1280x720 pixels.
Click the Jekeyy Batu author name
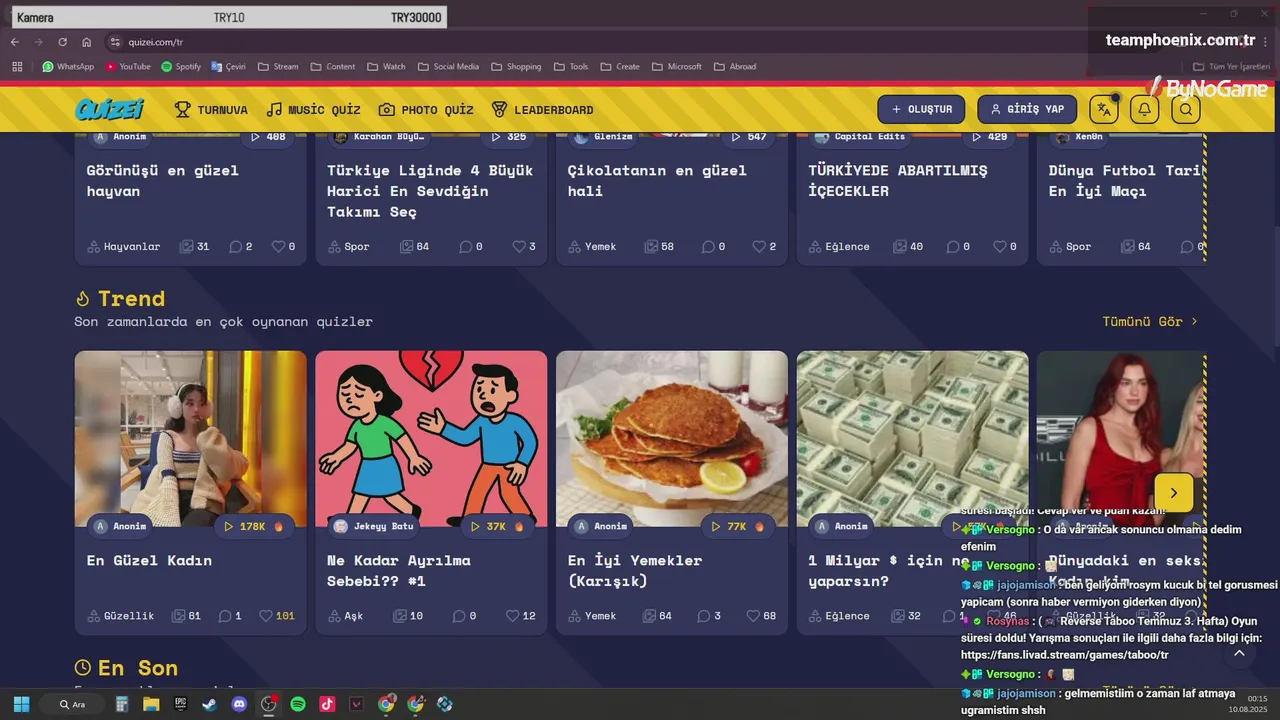(383, 526)
